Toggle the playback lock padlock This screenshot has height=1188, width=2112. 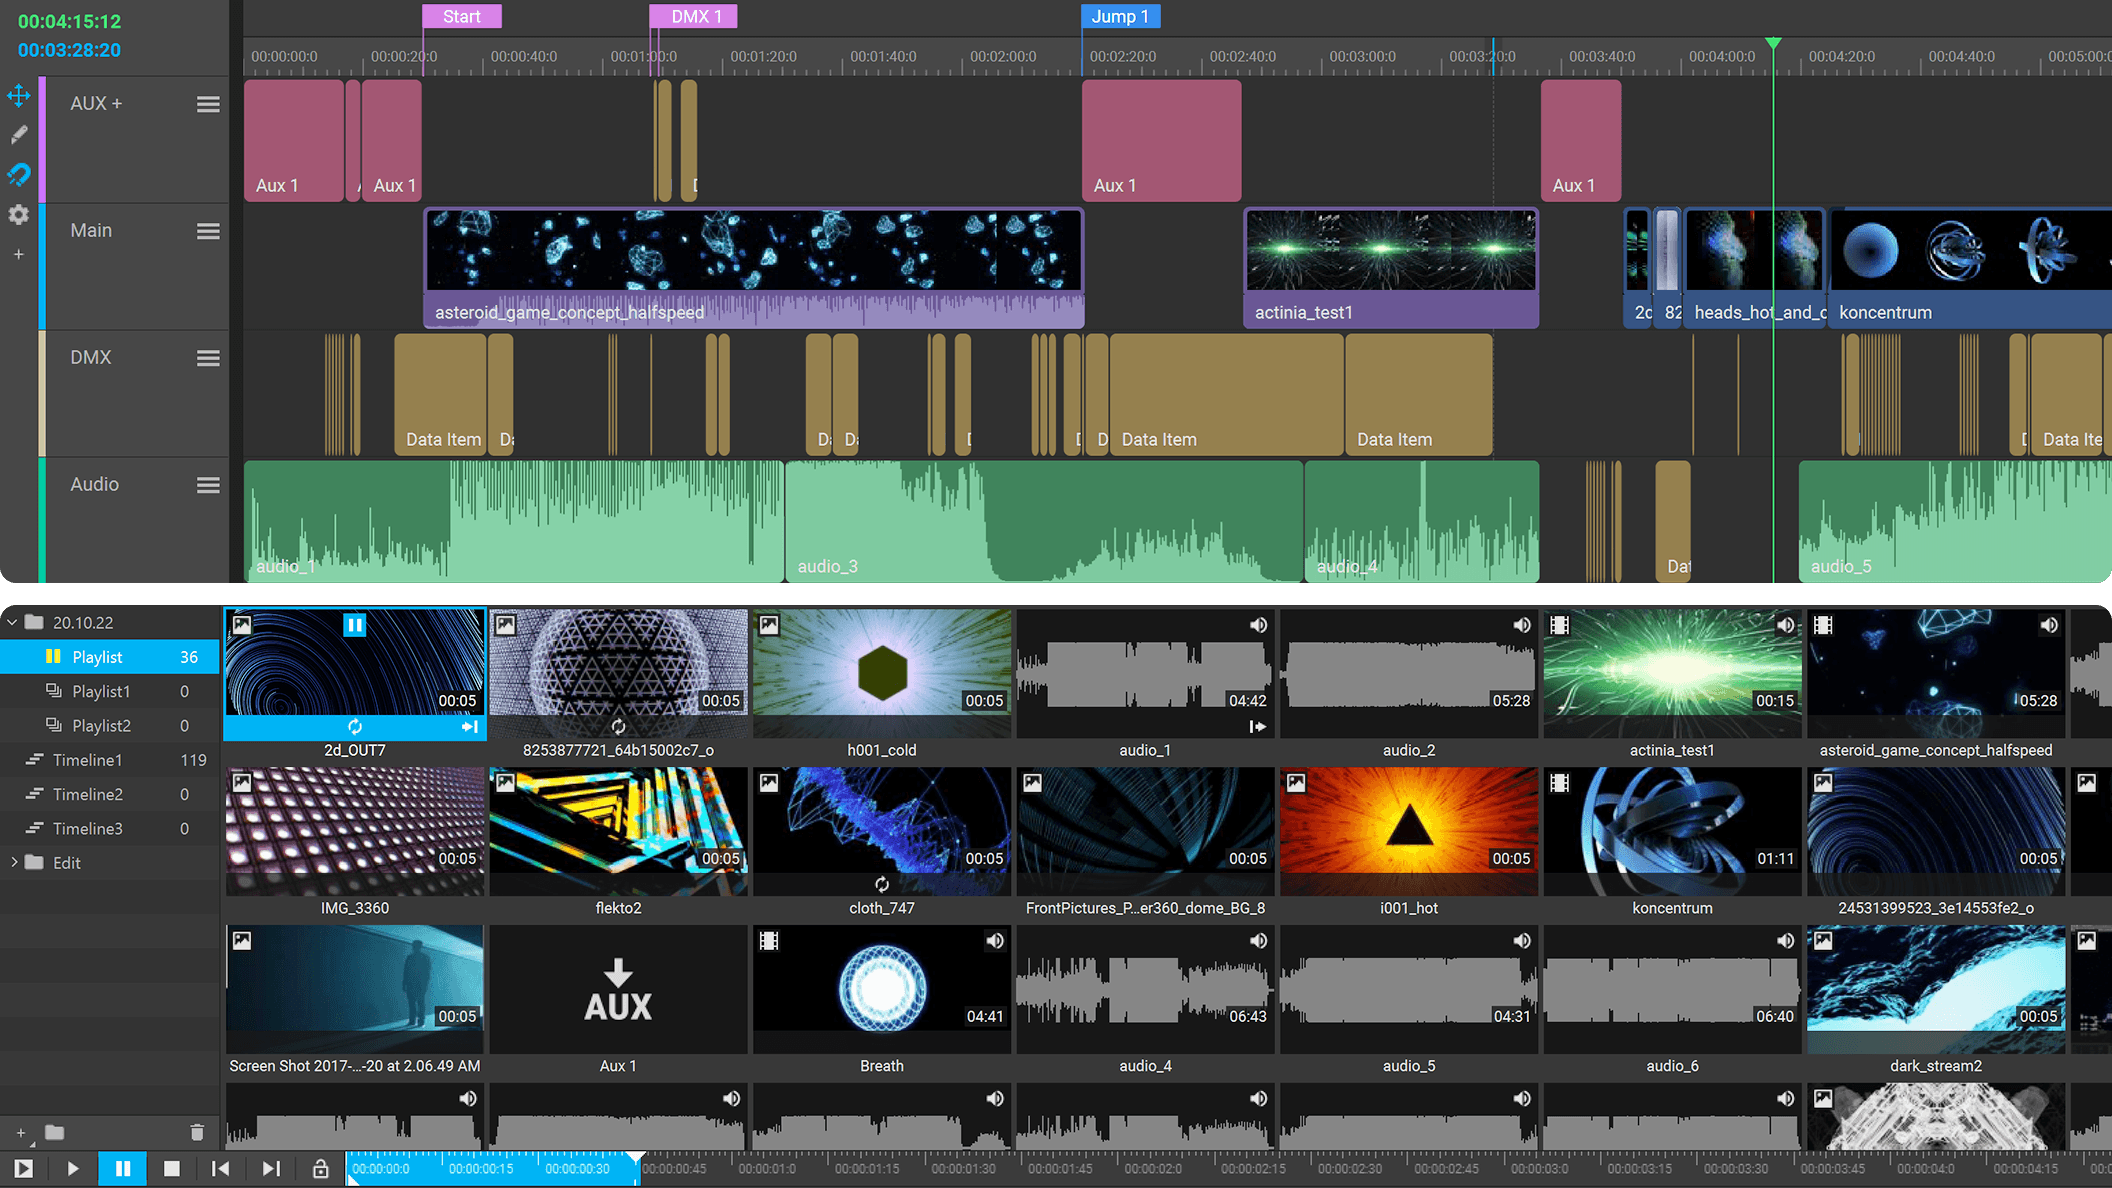tap(319, 1168)
